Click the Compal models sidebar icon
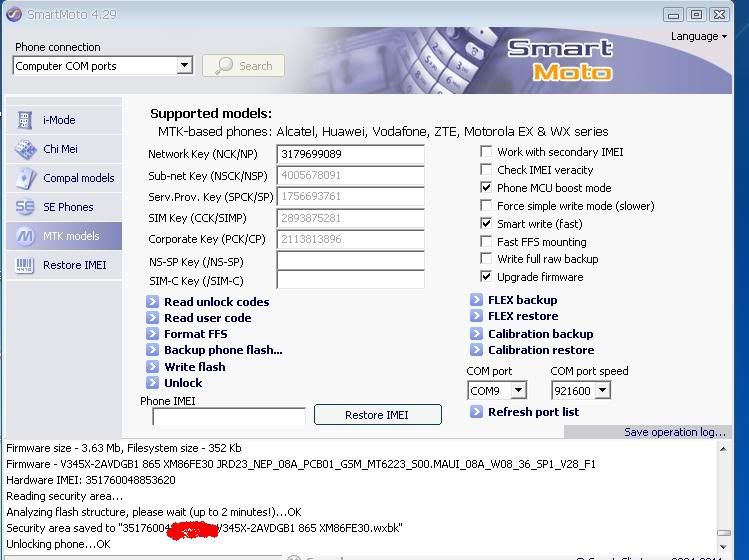The width and height of the screenshot is (749, 560). click(25, 178)
